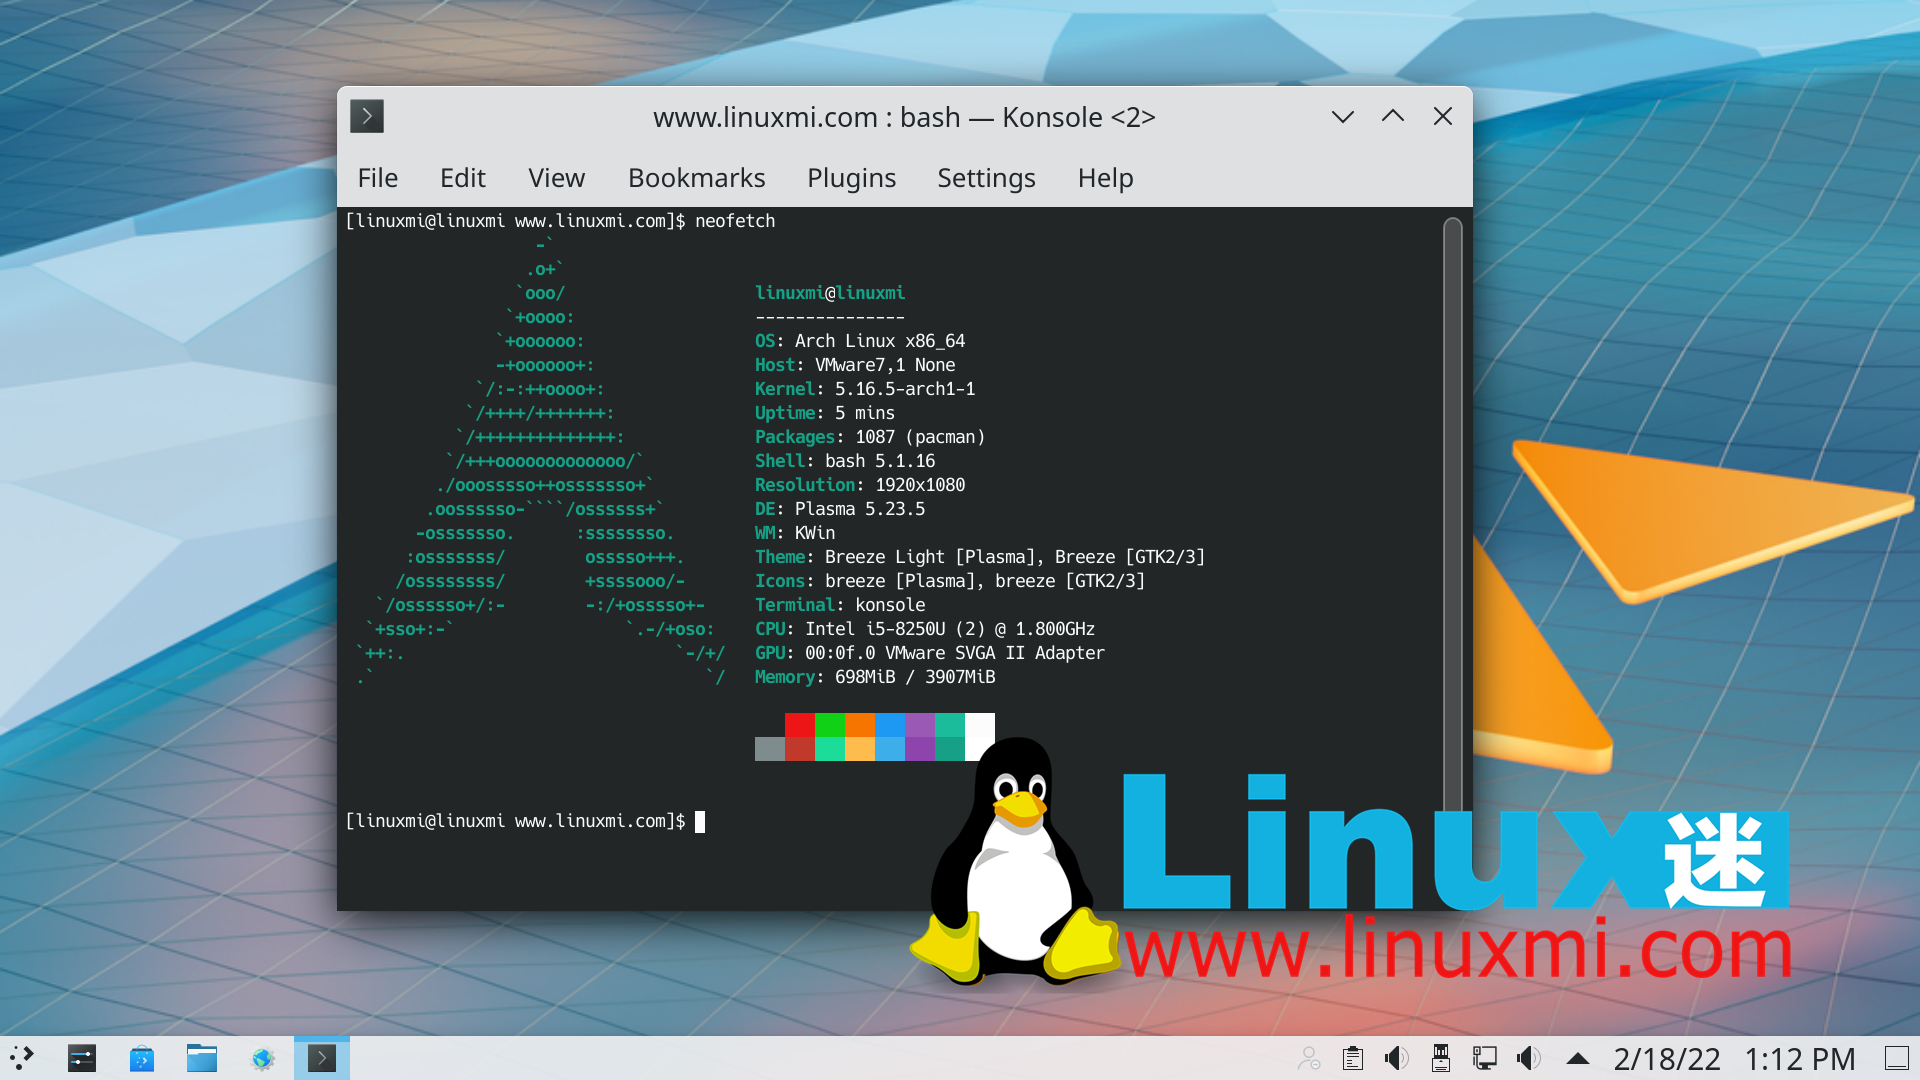Screen dimensions: 1920x1080
Task: Activate the Konsole task in the taskbar
Action: coord(322,1058)
